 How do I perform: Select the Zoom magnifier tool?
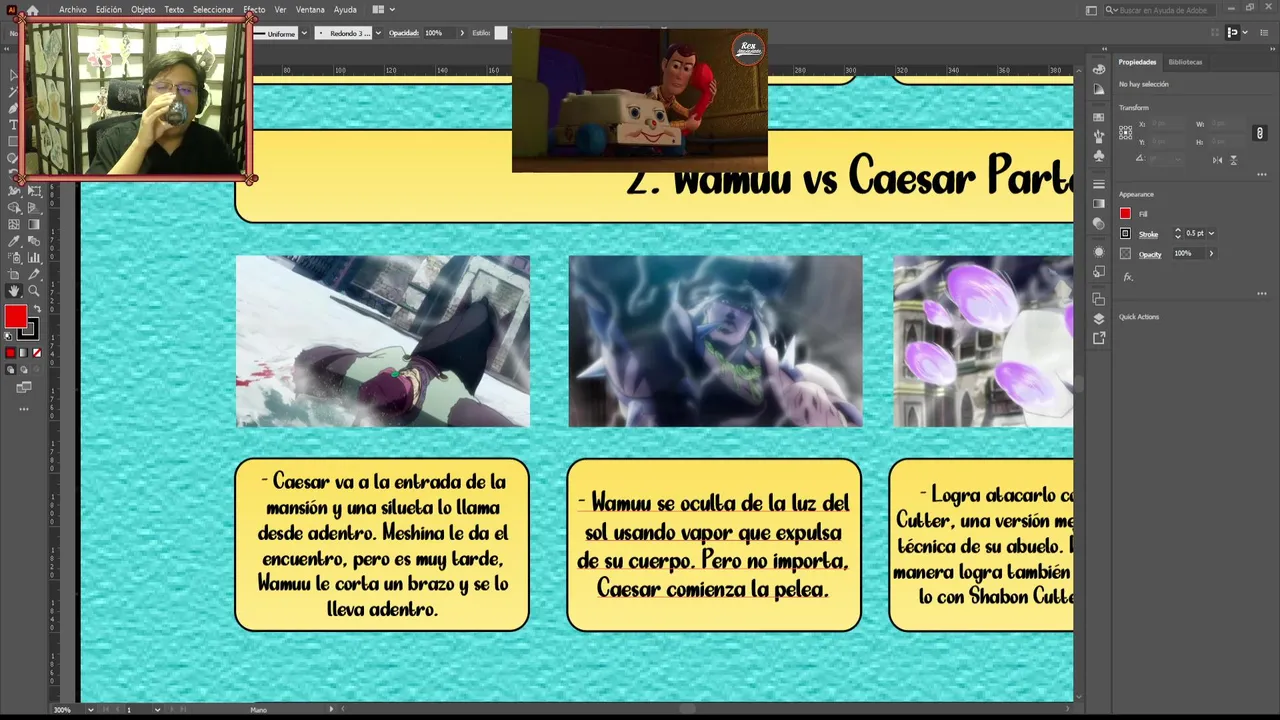coord(33,291)
